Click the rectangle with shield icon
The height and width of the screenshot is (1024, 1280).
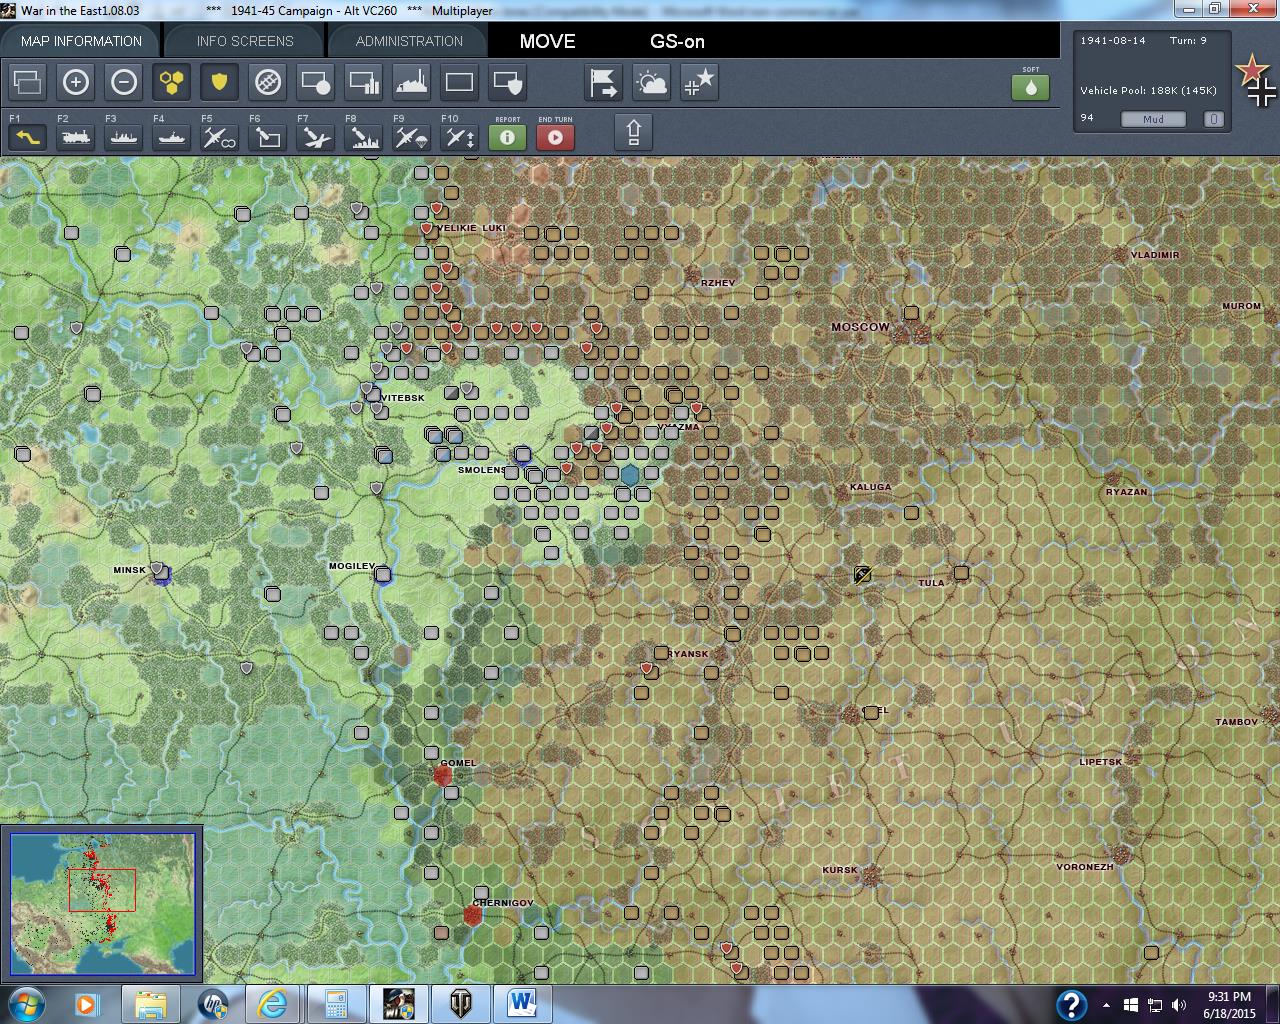click(x=507, y=82)
